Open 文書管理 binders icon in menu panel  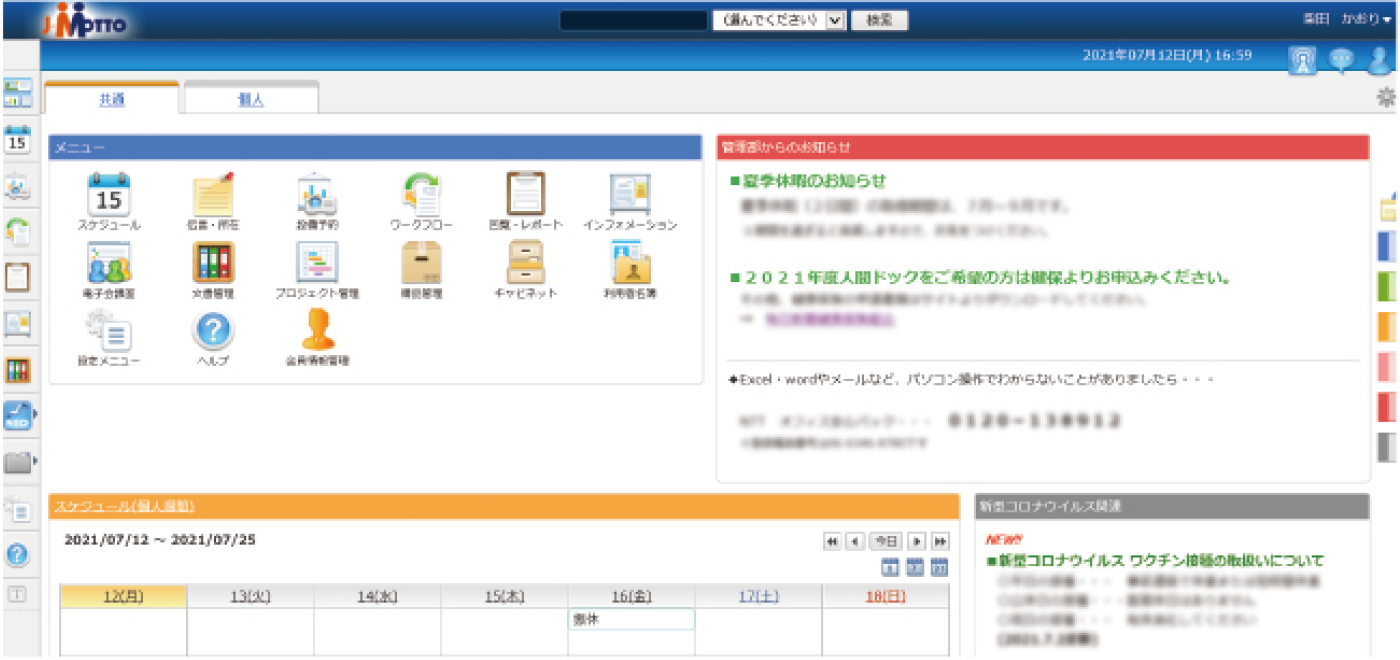pyautogui.click(x=212, y=262)
